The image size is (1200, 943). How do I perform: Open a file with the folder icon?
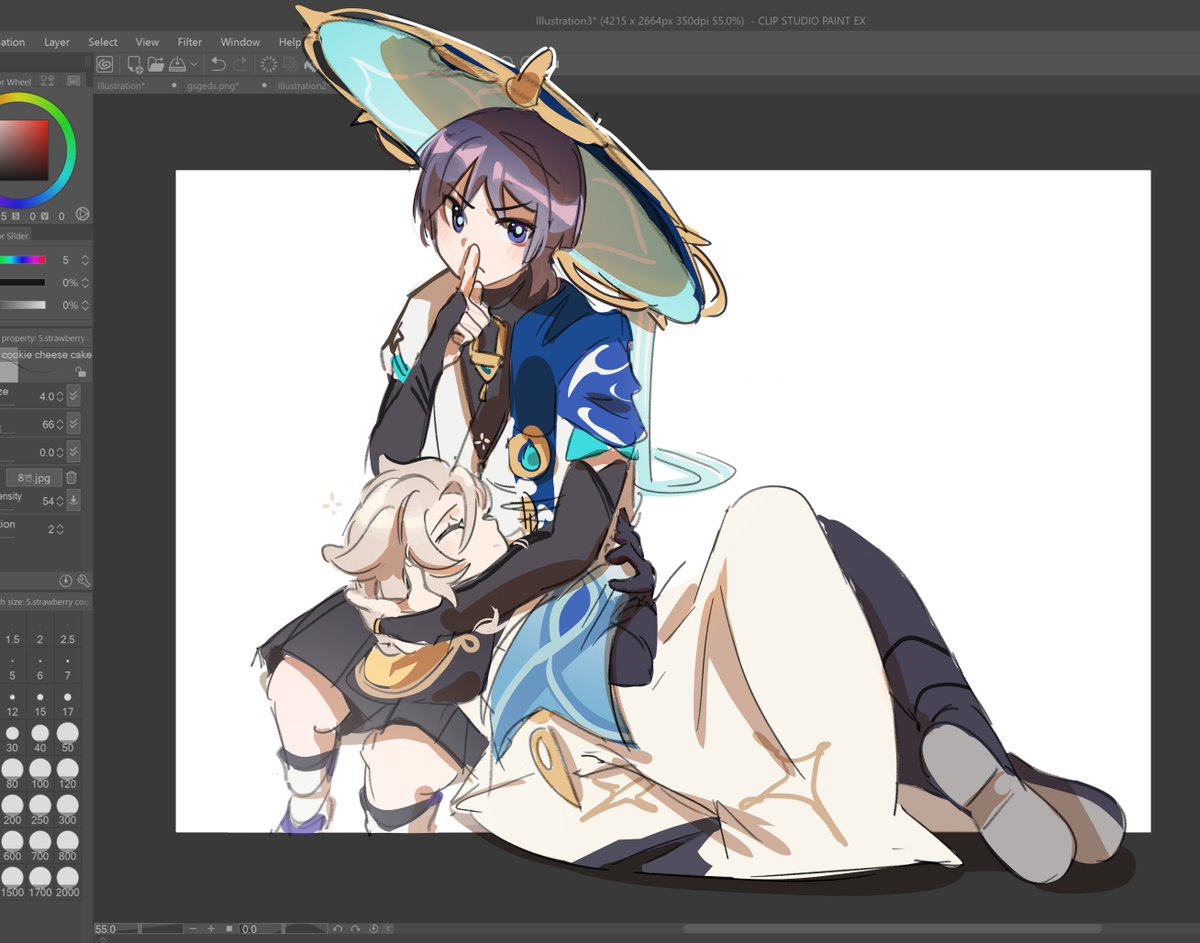point(156,64)
